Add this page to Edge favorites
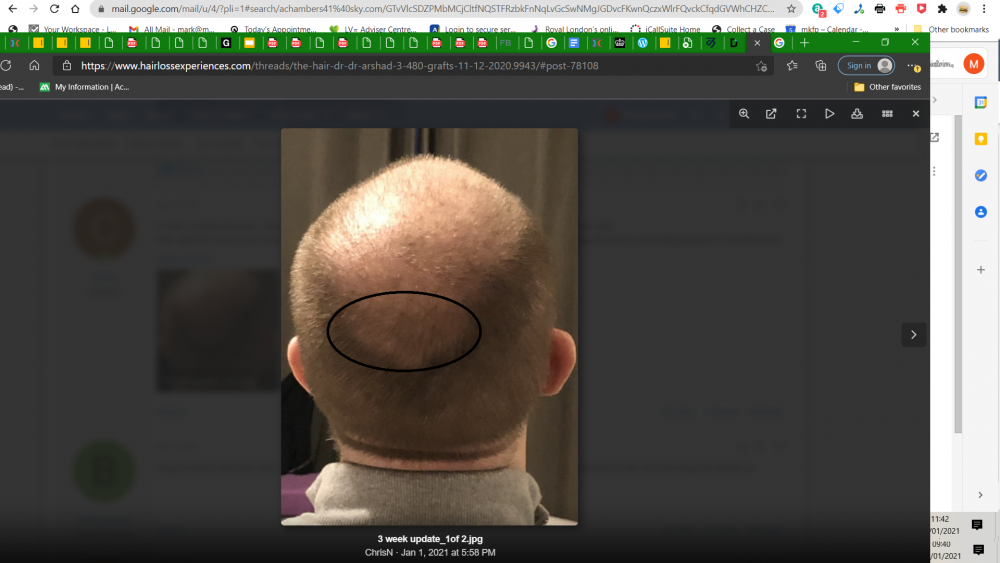The image size is (1000, 563). pyautogui.click(x=761, y=66)
